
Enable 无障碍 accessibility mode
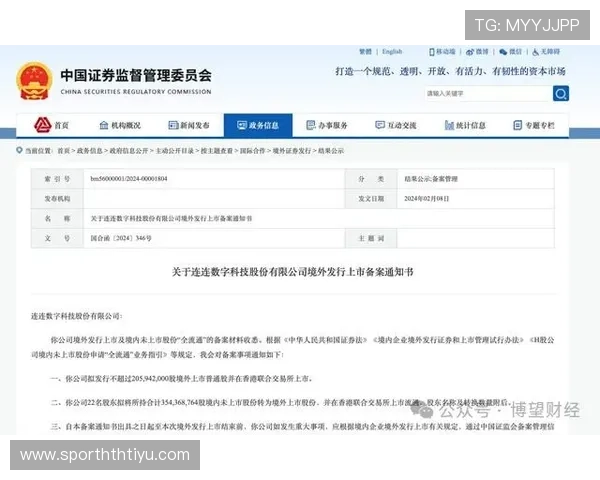(546, 52)
